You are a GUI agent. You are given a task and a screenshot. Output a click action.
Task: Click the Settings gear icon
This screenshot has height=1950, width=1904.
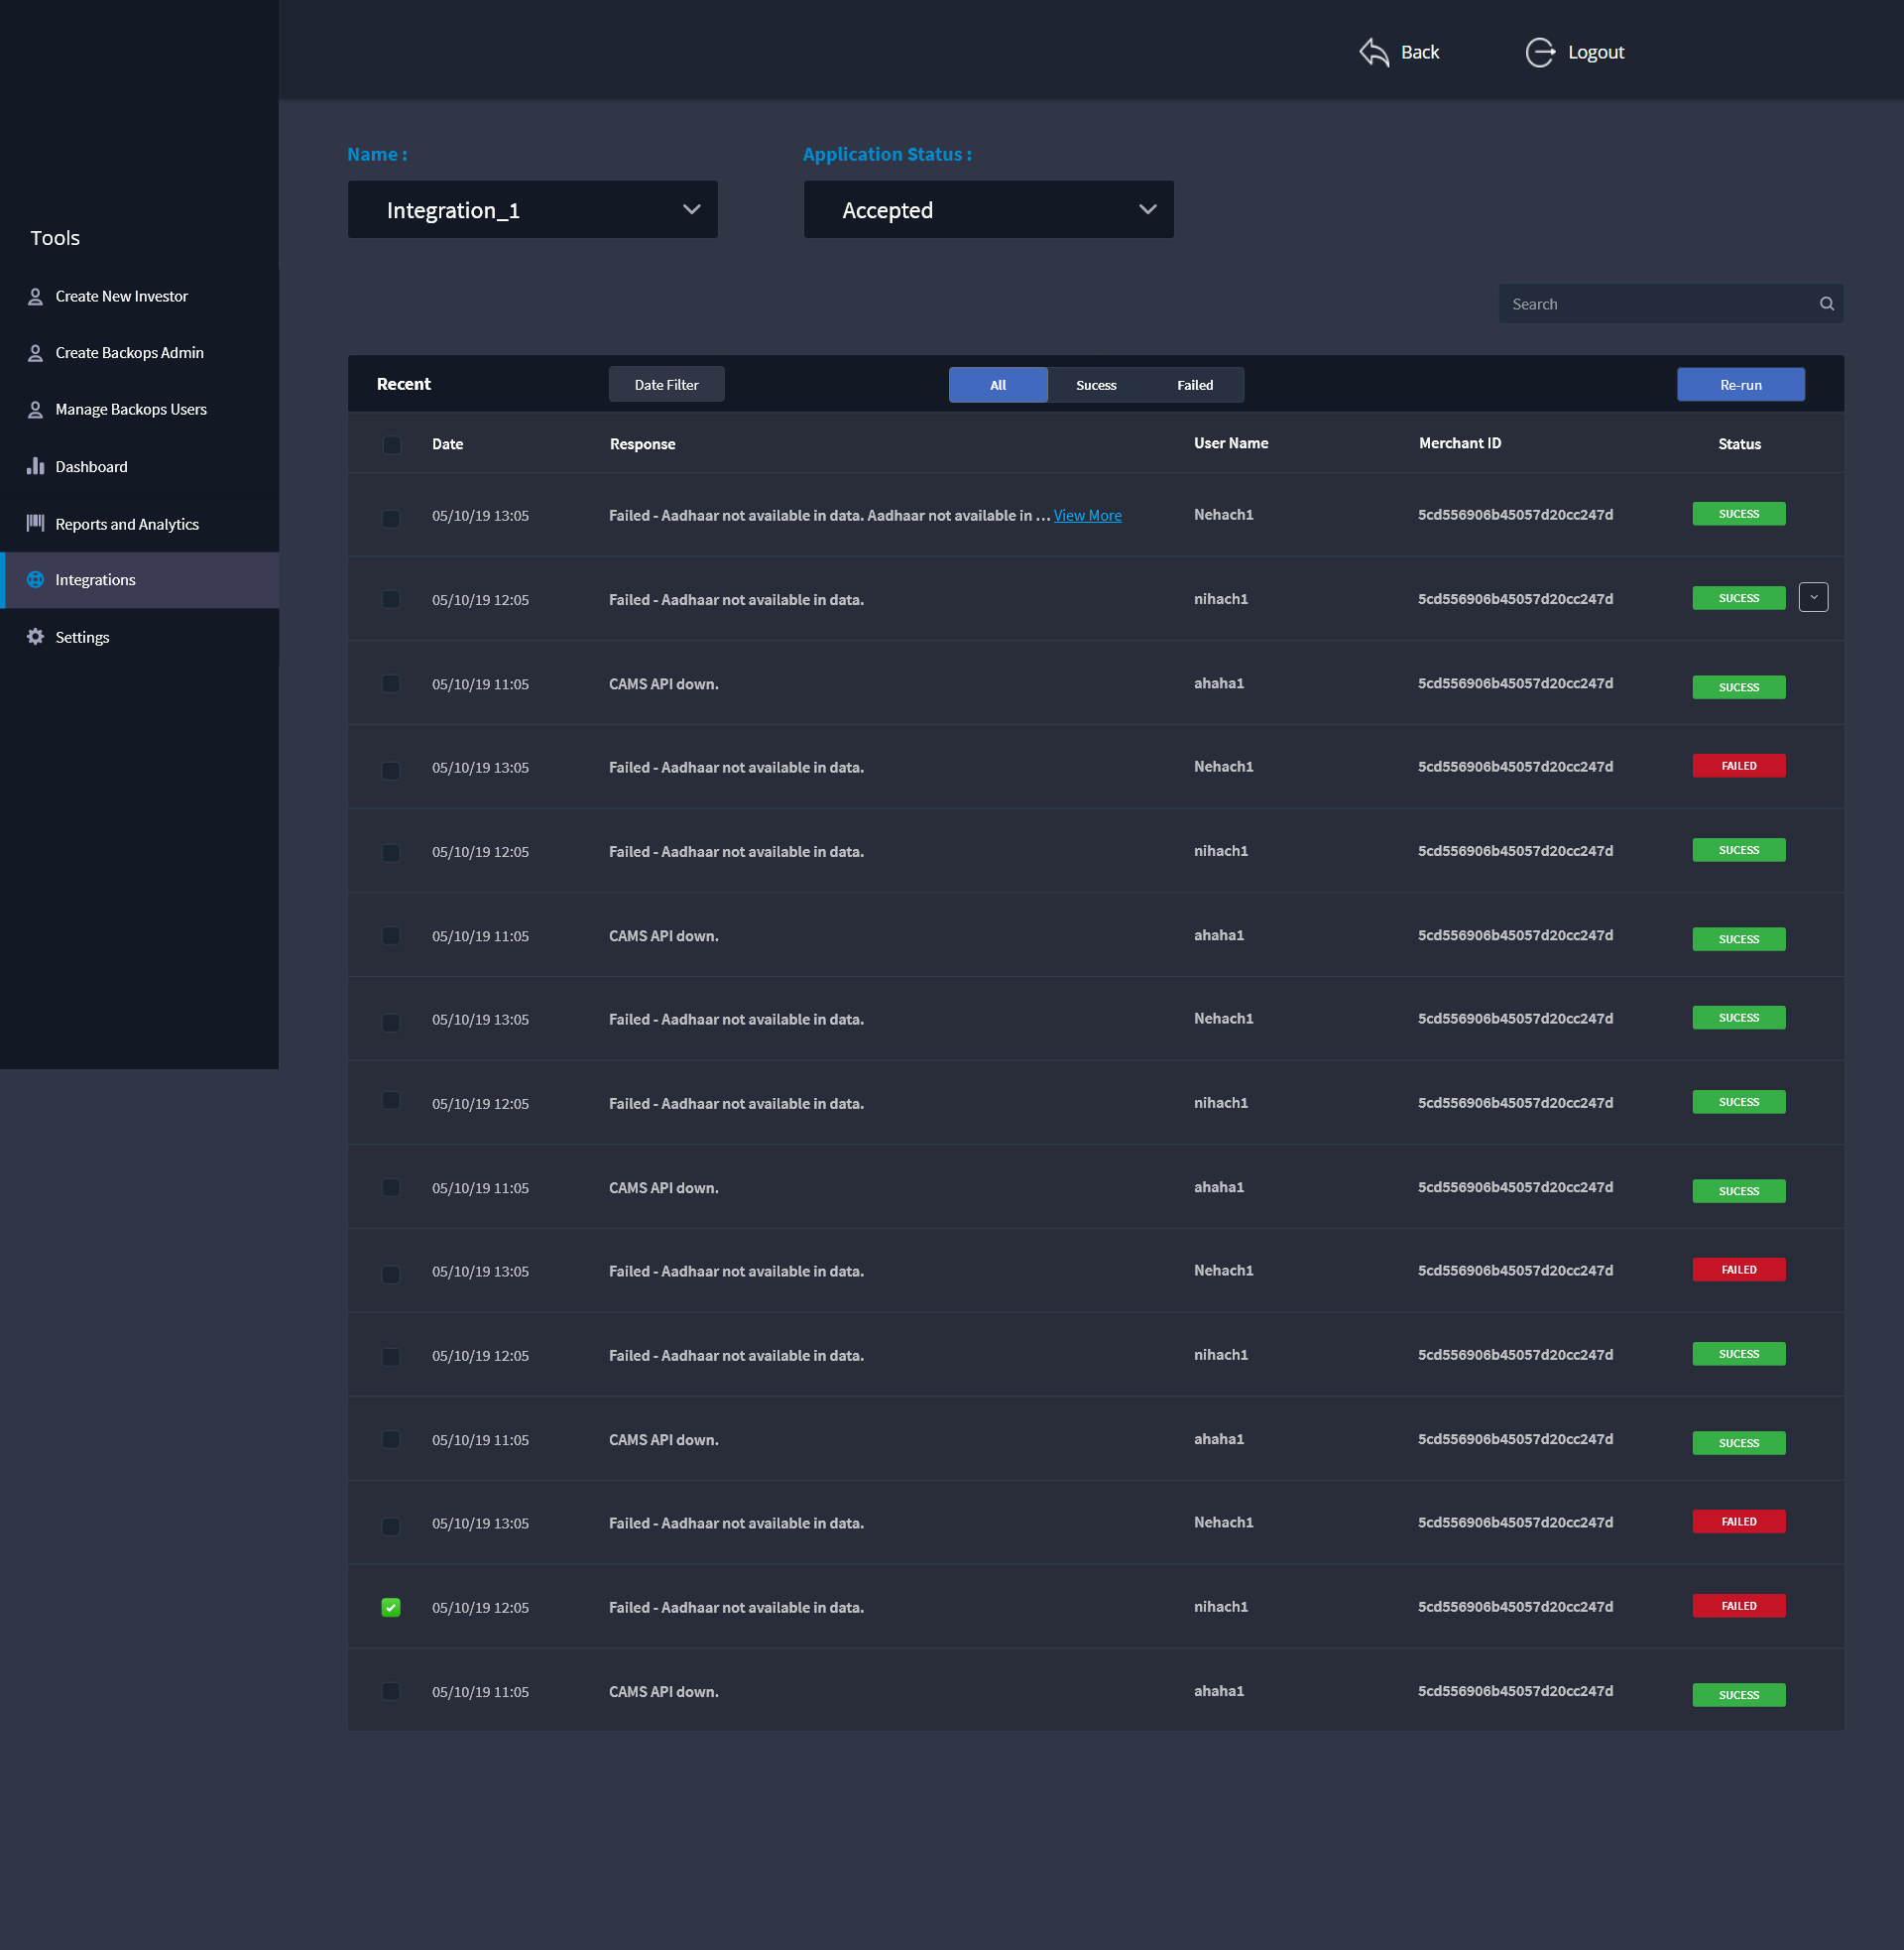pos(35,637)
